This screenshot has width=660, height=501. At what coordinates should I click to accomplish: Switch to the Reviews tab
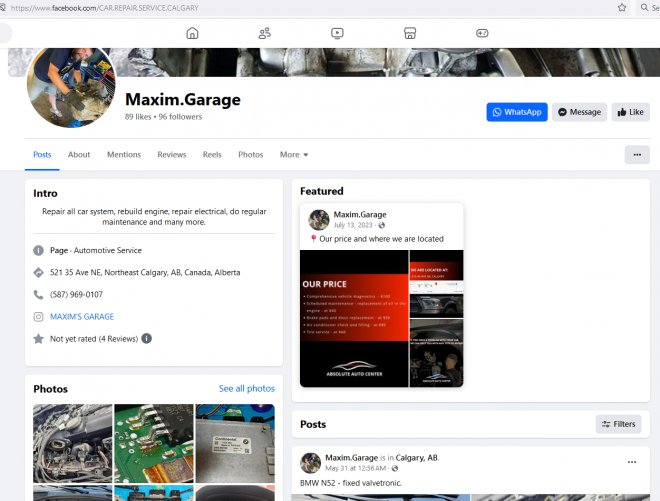tap(172, 155)
